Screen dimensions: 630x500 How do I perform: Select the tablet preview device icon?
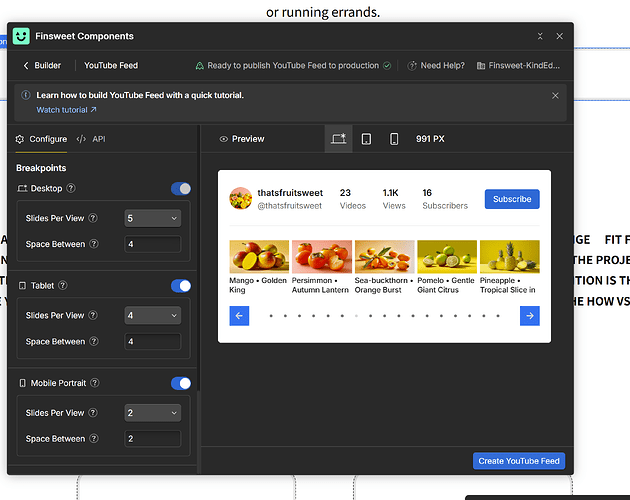tap(366, 139)
